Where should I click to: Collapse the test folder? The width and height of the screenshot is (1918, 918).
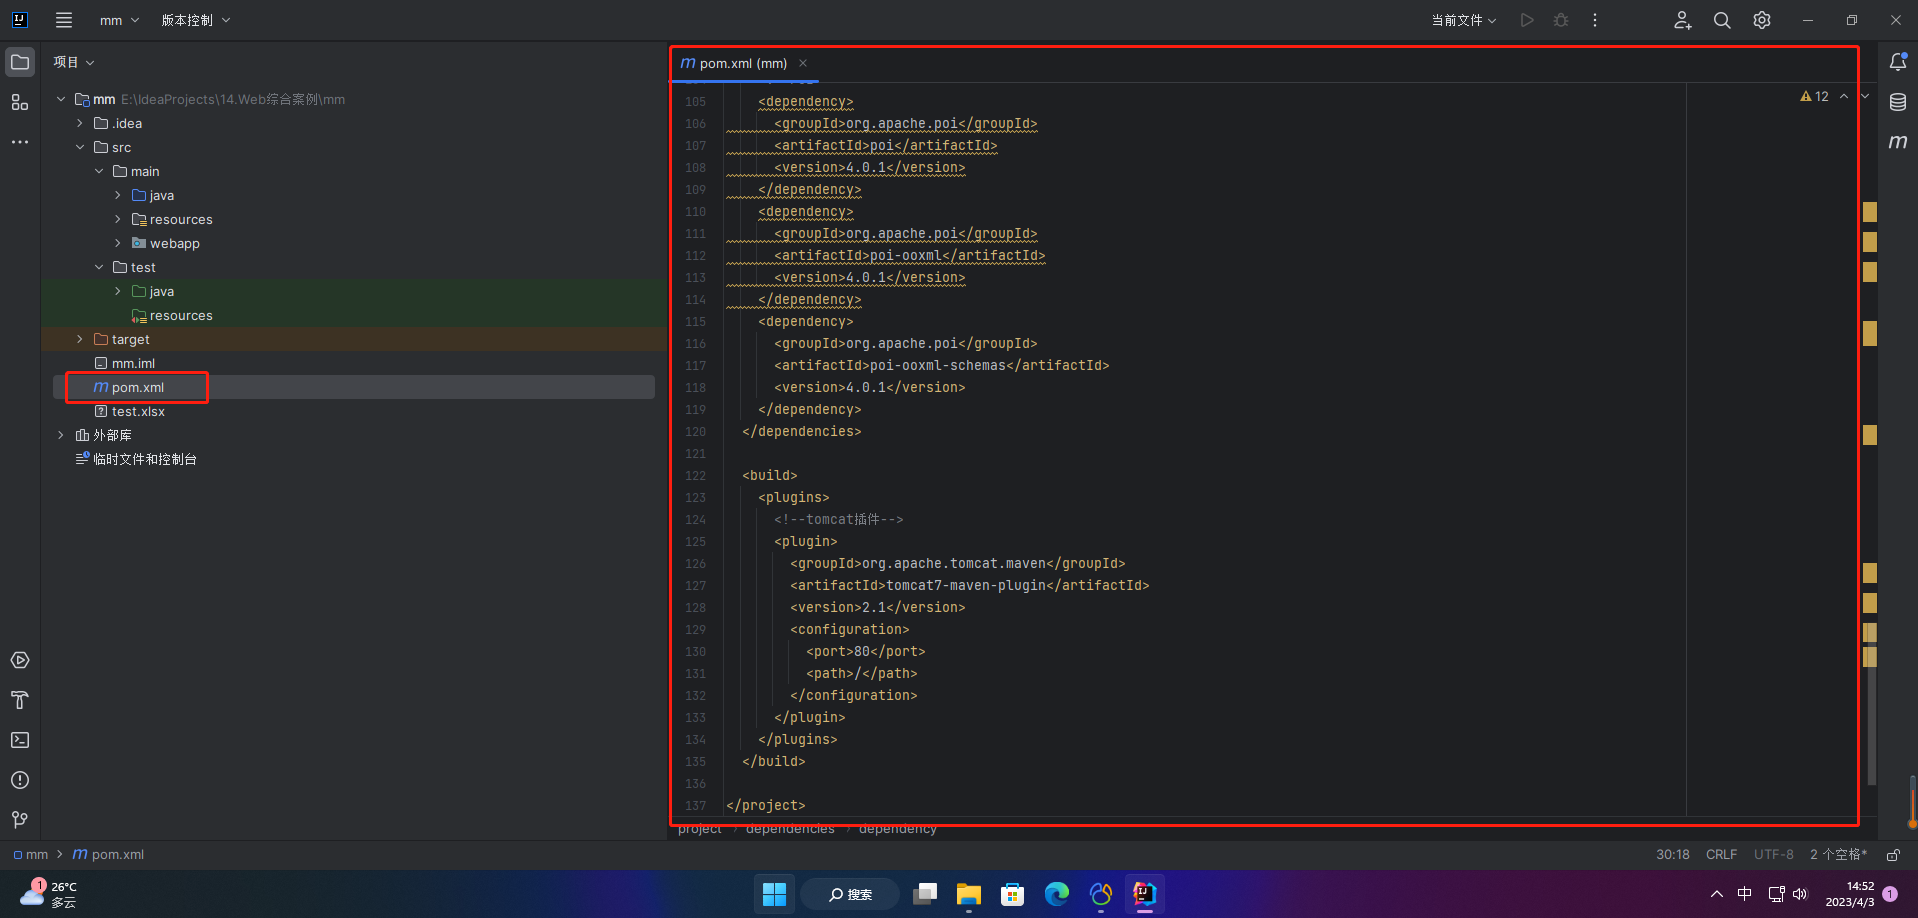[x=99, y=267]
